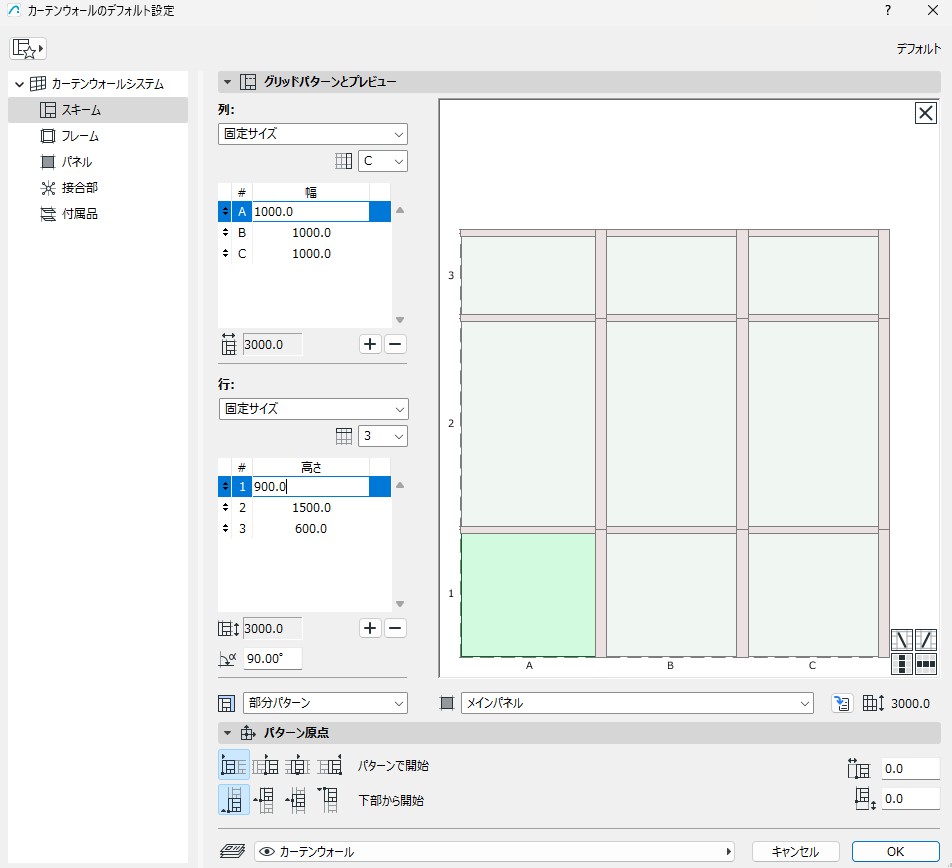Screen dimensions: 952x868
Task: Select the horizontal row selection icon in preview
Action: tap(926, 664)
